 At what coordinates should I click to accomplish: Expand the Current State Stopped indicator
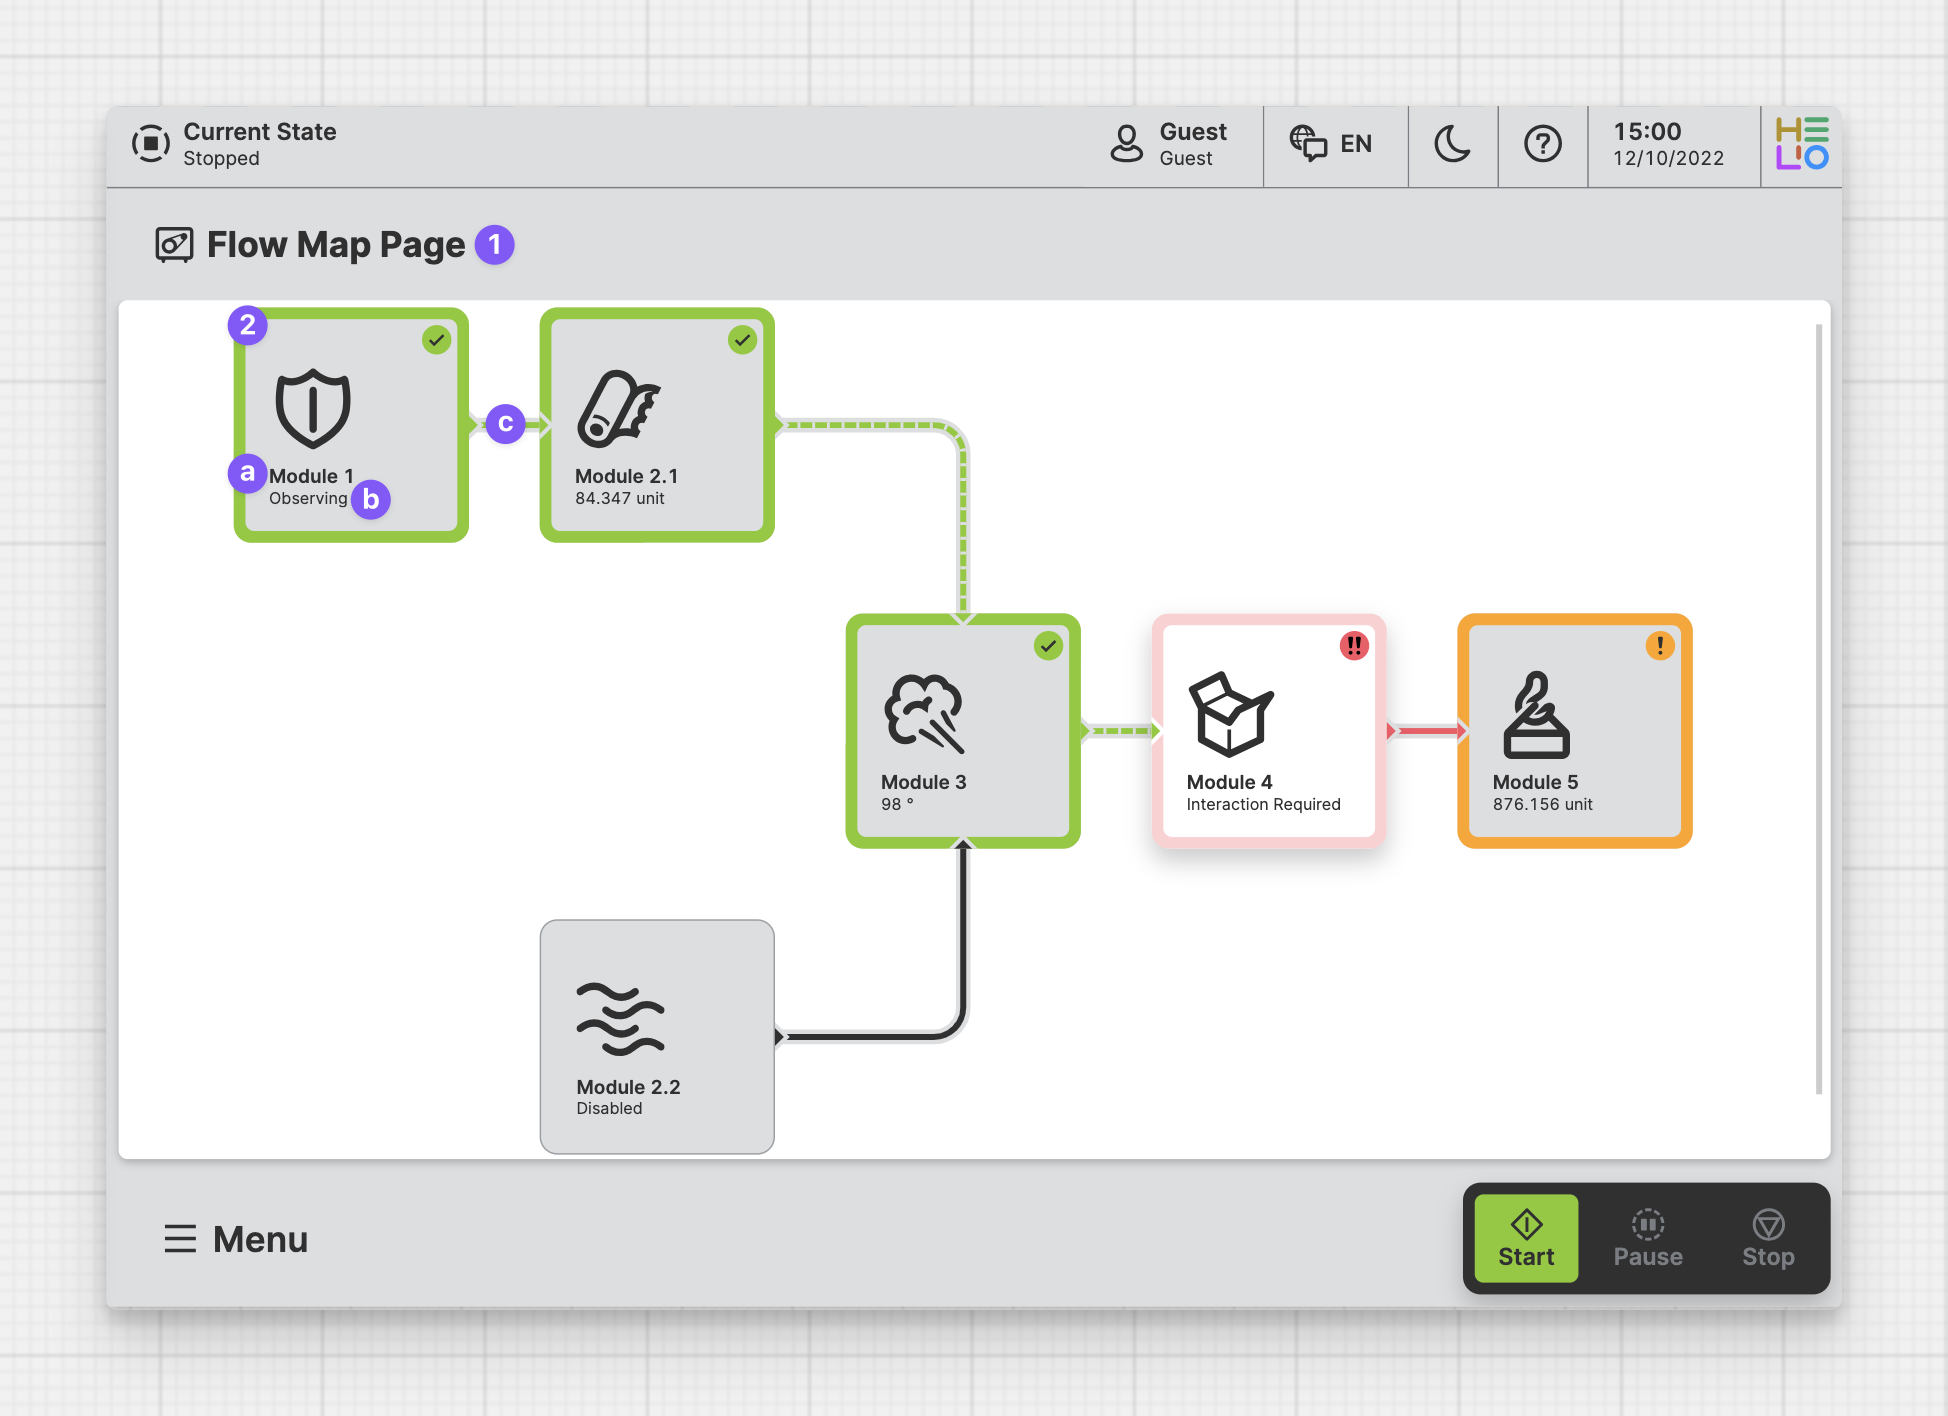point(235,145)
